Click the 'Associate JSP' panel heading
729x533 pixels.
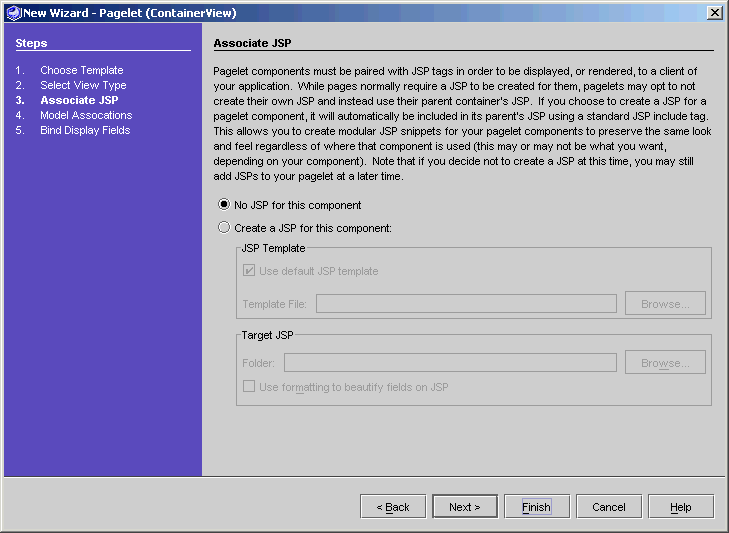click(x=252, y=43)
